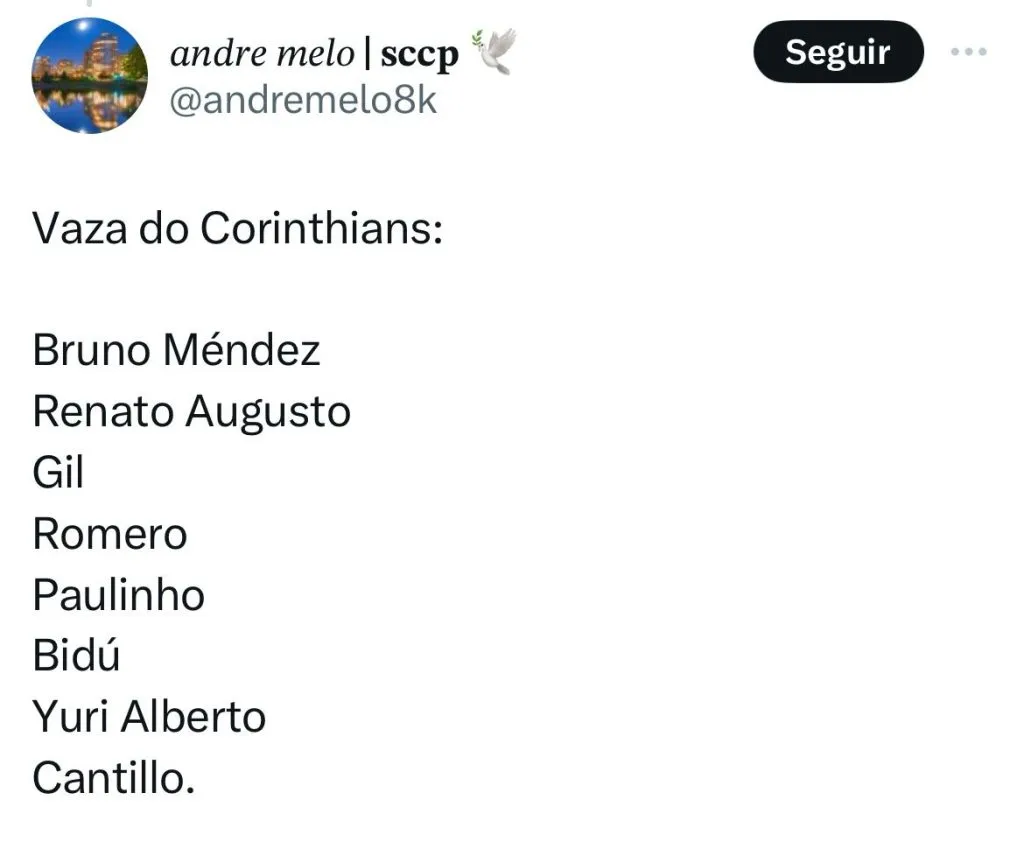This screenshot has width=1024, height=849.
Task: Click 'Cantillo.' at the tweet's end
Action: [x=113, y=778]
